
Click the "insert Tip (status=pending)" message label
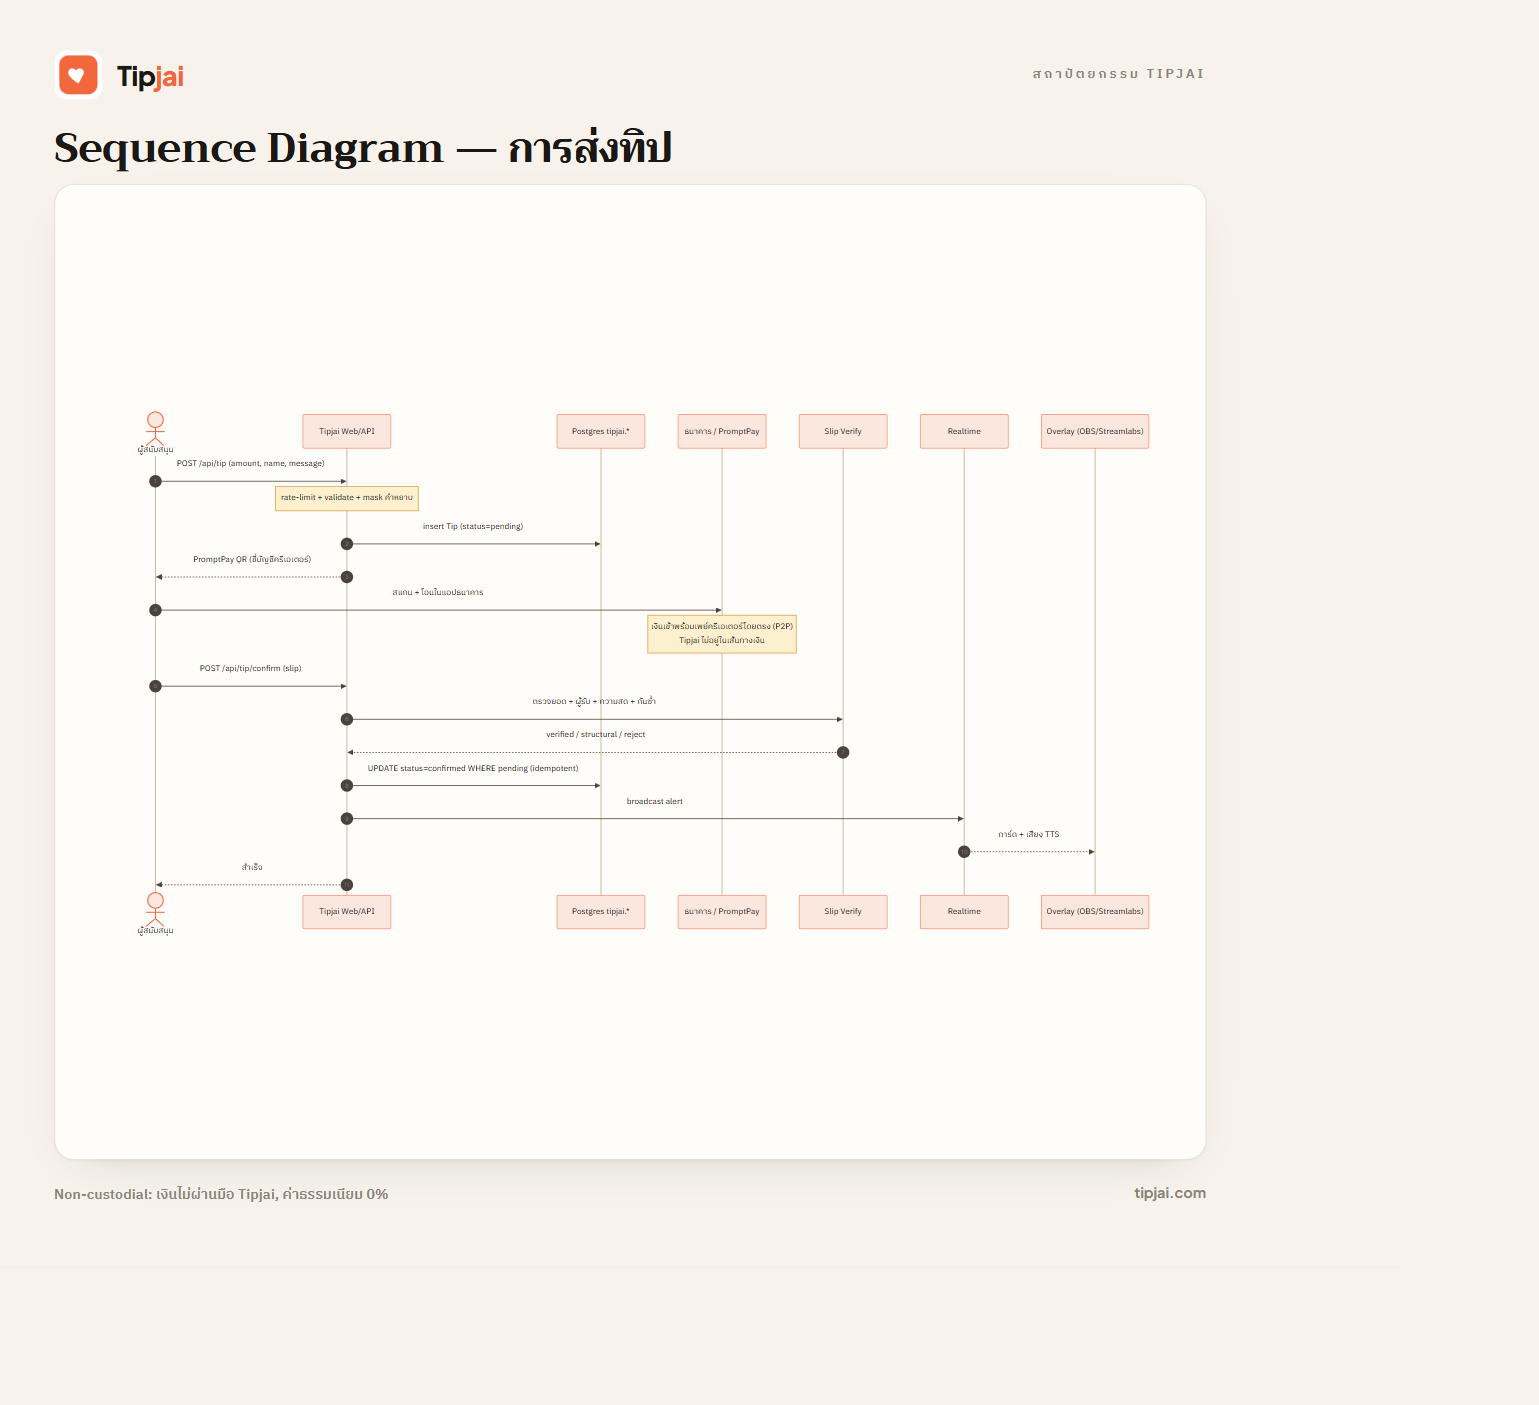pos(473,526)
